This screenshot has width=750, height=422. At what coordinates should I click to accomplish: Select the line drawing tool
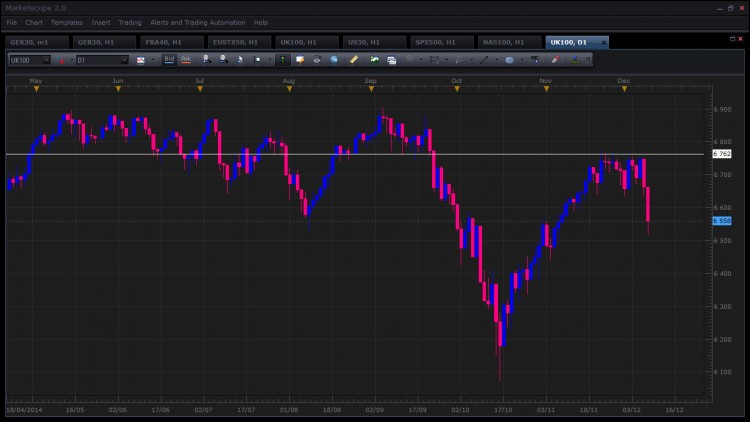[484, 60]
